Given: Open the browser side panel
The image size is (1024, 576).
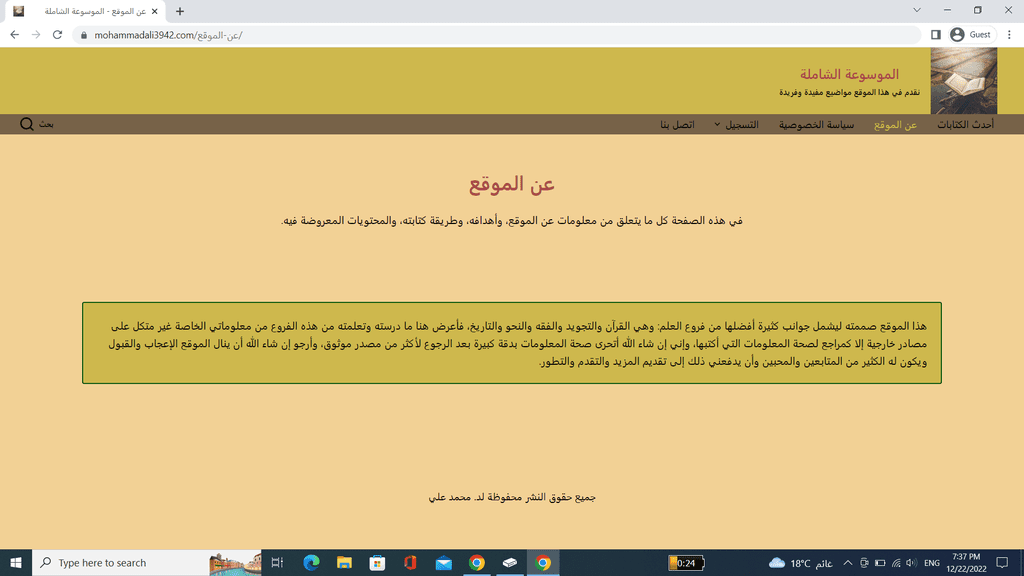Looking at the screenshot, I should [936, 35].
